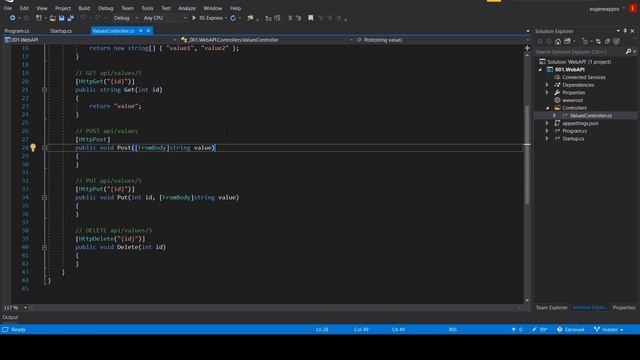The image size is (640, 360).
Task: Click Sync with Active Document icon
Action: (x=598, y=41)
